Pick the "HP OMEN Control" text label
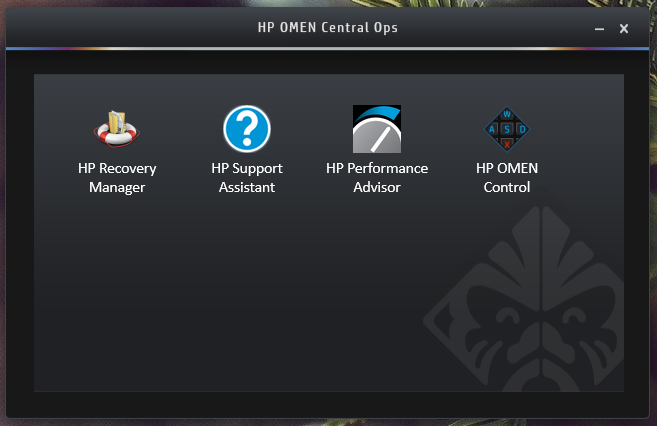 507,178
